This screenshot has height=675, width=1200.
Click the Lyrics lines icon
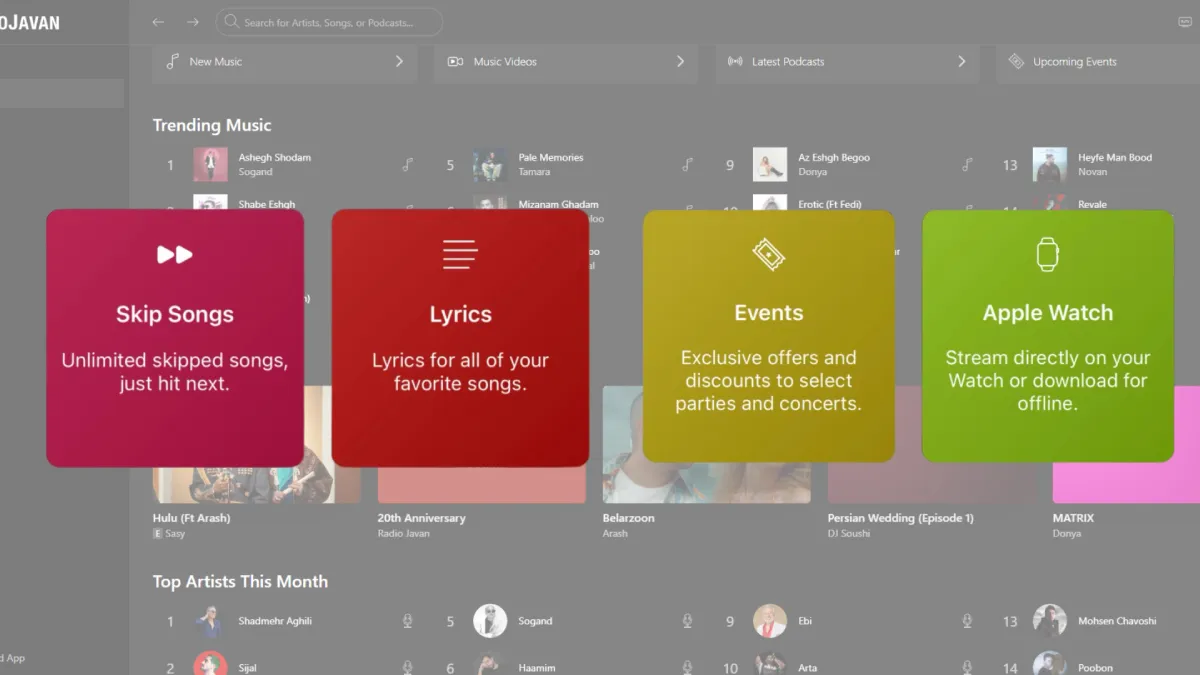tap(460, 254)
